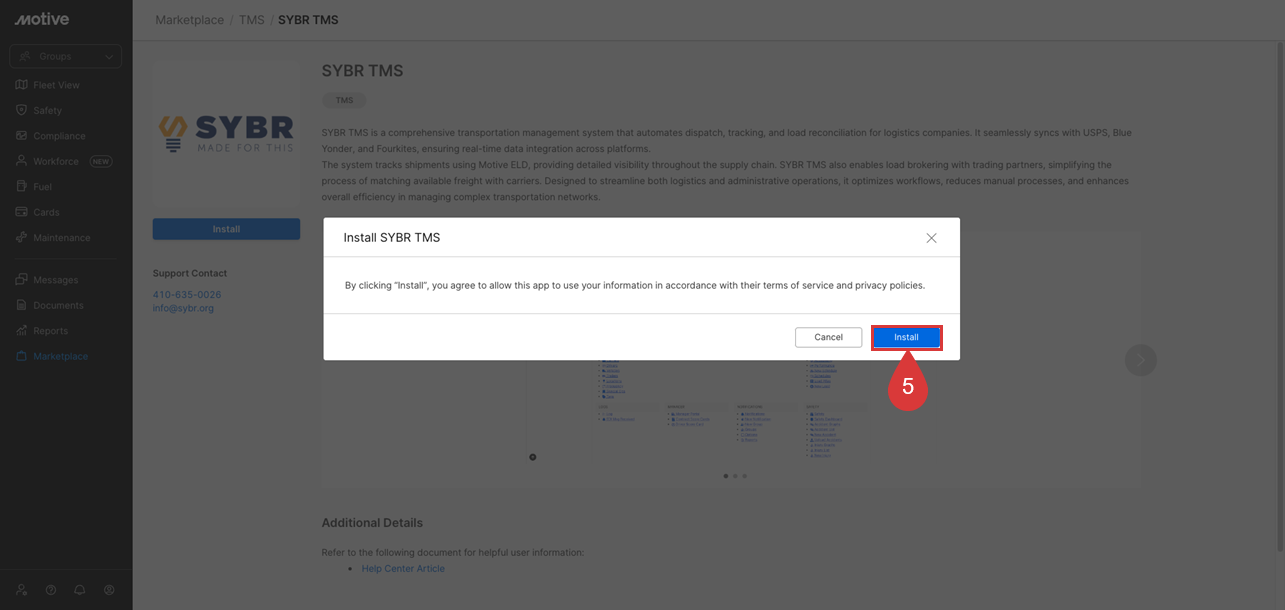Image resolution: width=1285 pixels, height=610 pixels.
Task: Click the Install SYBR TMS dialog title
Action: pos(392,238)
